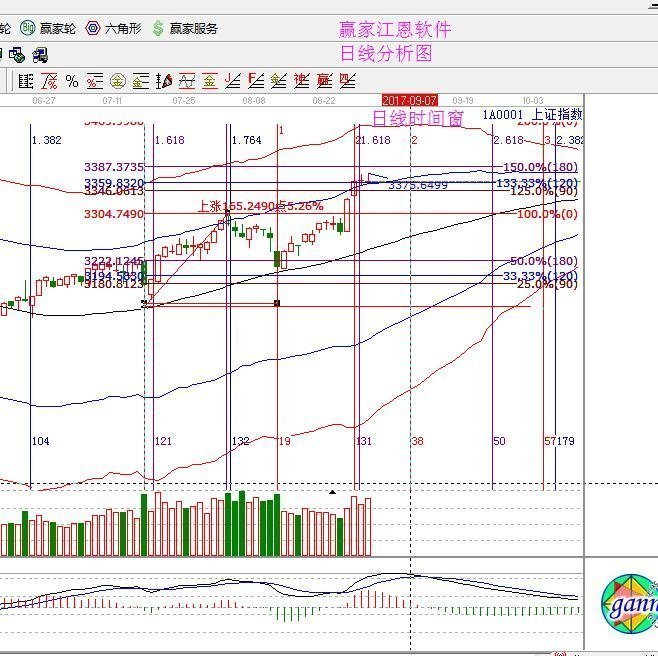Screen dimensions: 658x656
Task: Click the 2.618 time window ratio label
Action: (509, 140)
